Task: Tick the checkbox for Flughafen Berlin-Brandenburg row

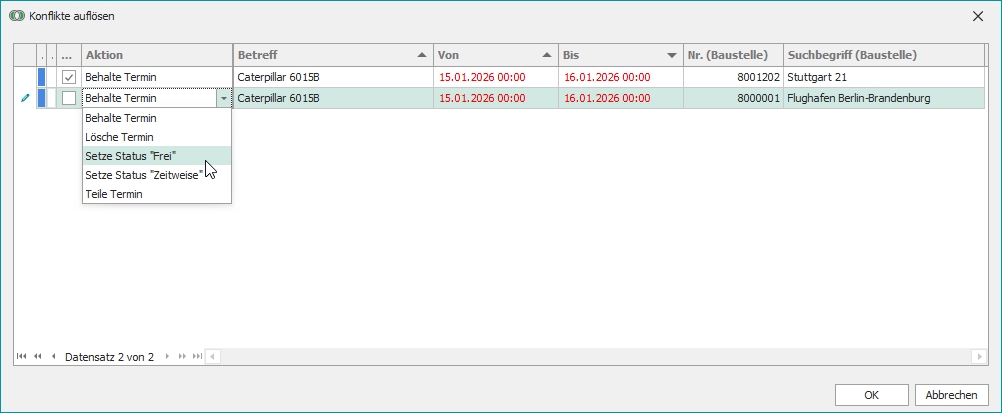Action: point(69,98)
